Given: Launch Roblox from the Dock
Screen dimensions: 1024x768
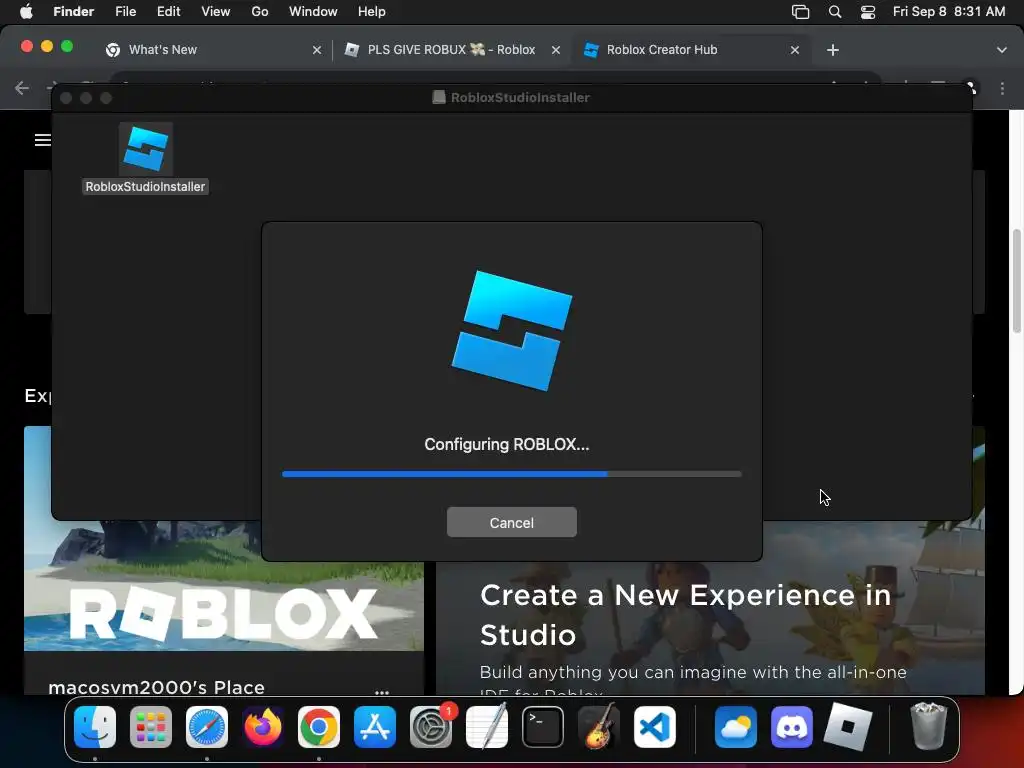Looking at the screenshot, I should pyautogui.click(x=848, y=727).
